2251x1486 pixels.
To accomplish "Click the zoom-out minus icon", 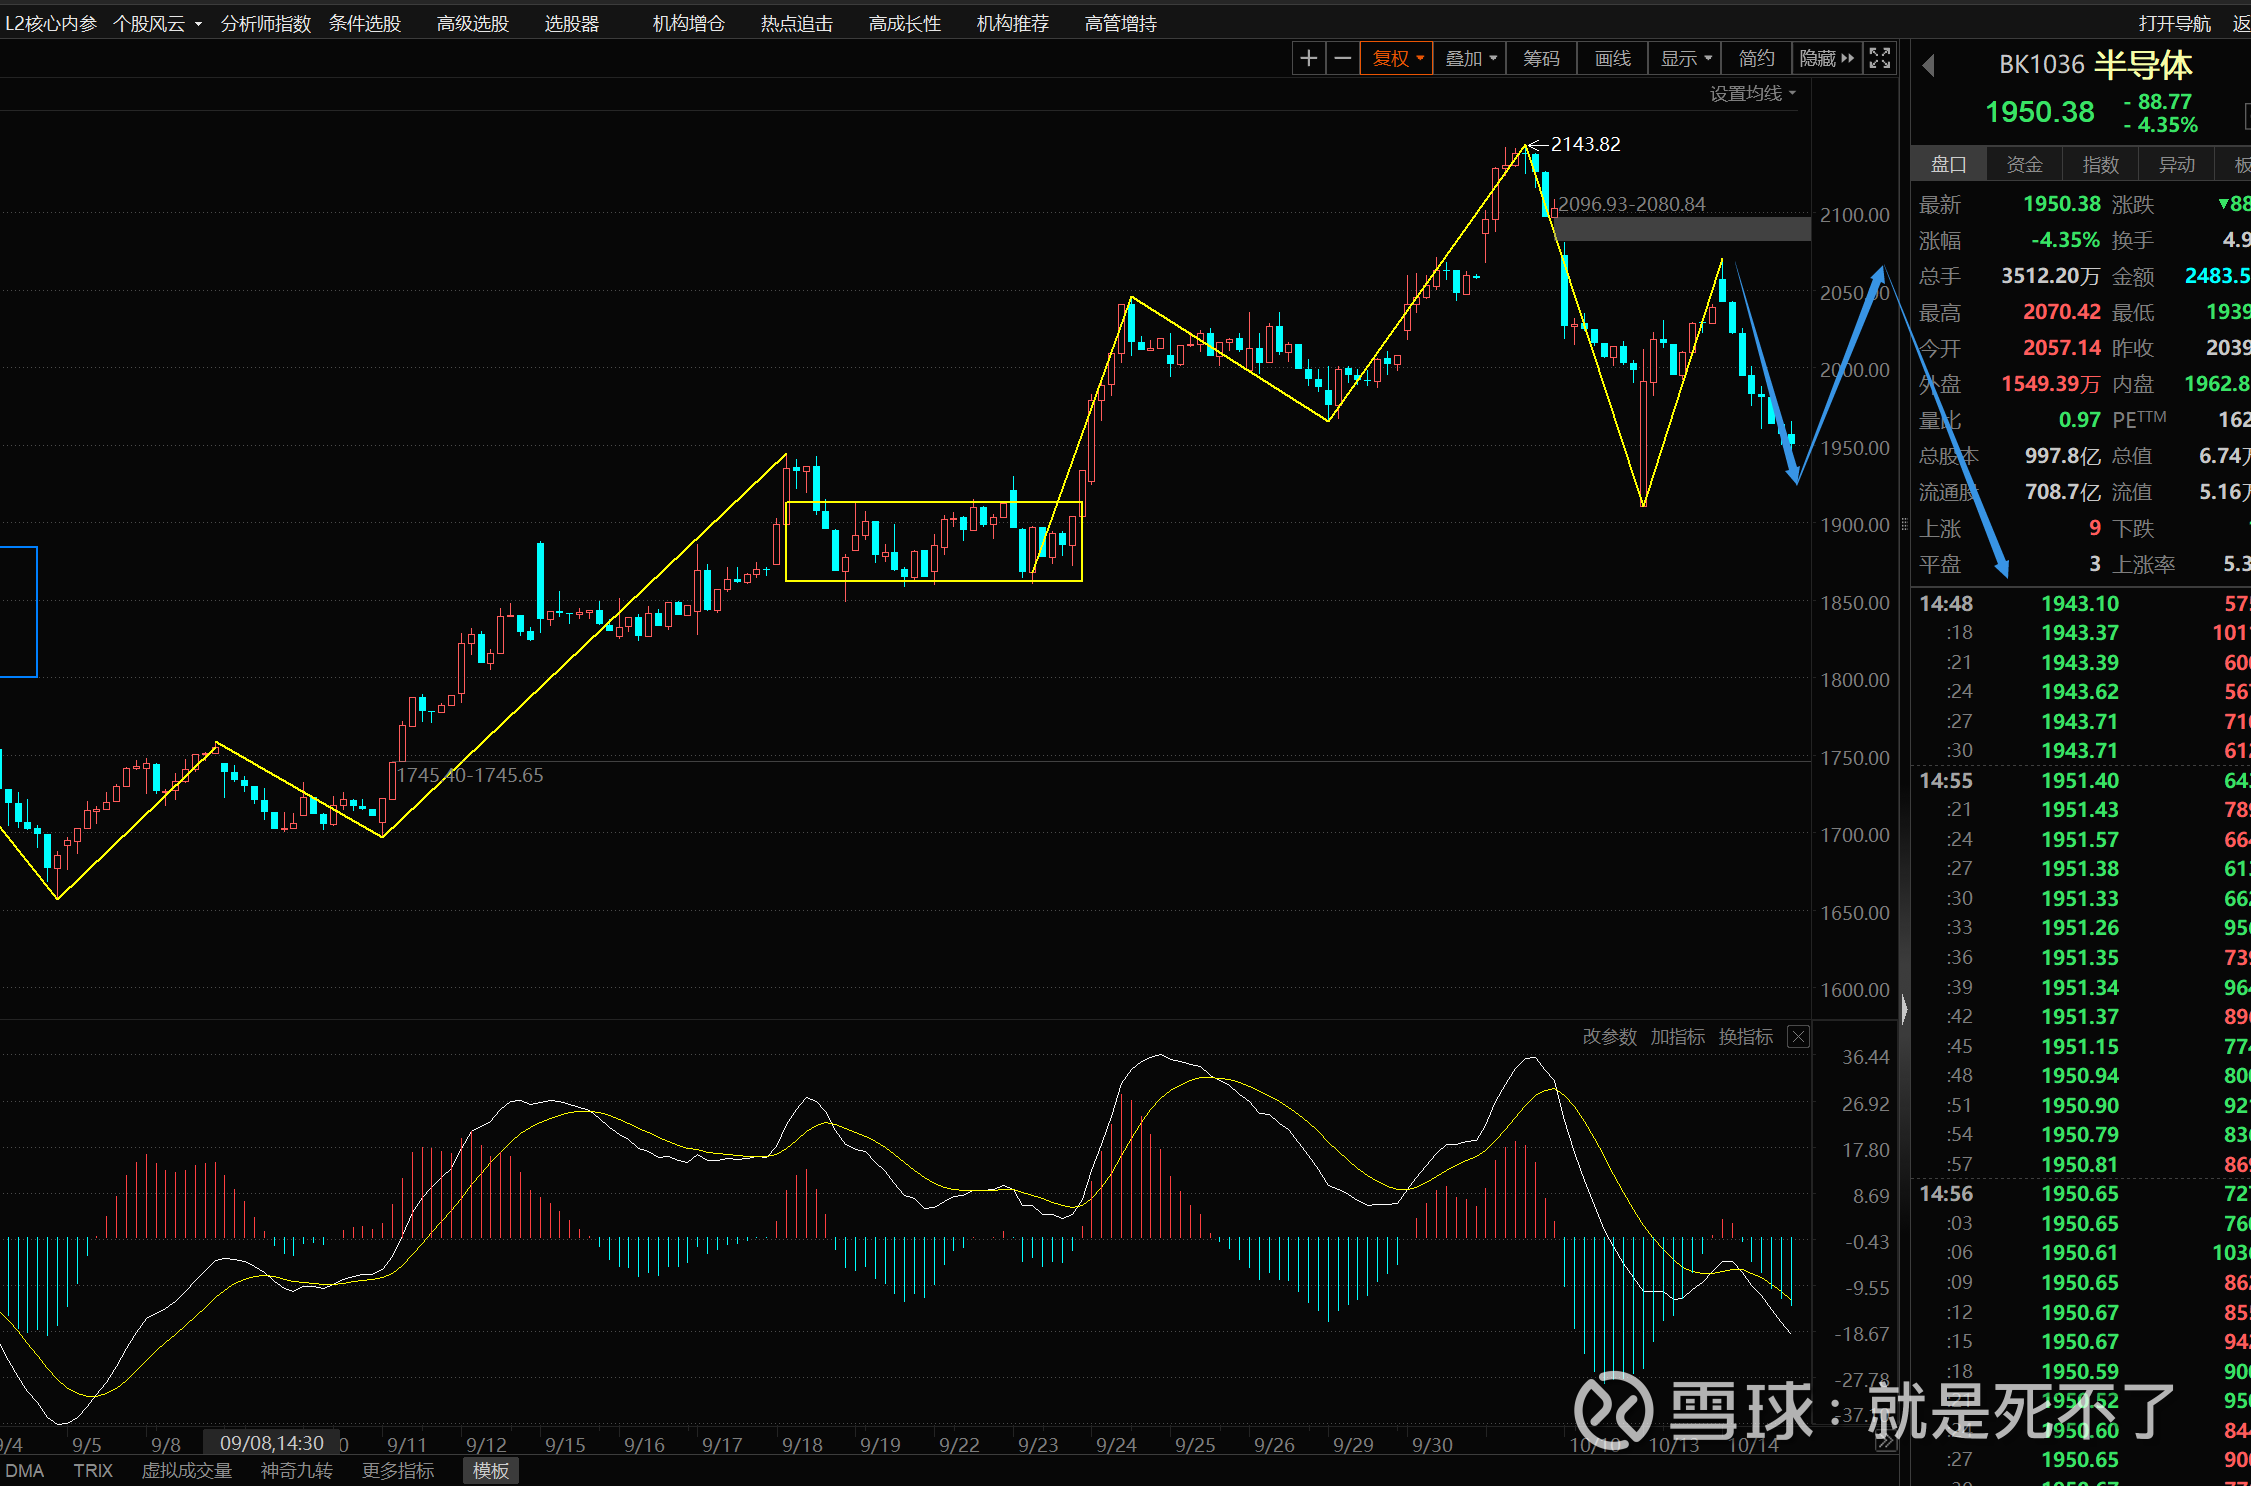I will [1343, 59].
